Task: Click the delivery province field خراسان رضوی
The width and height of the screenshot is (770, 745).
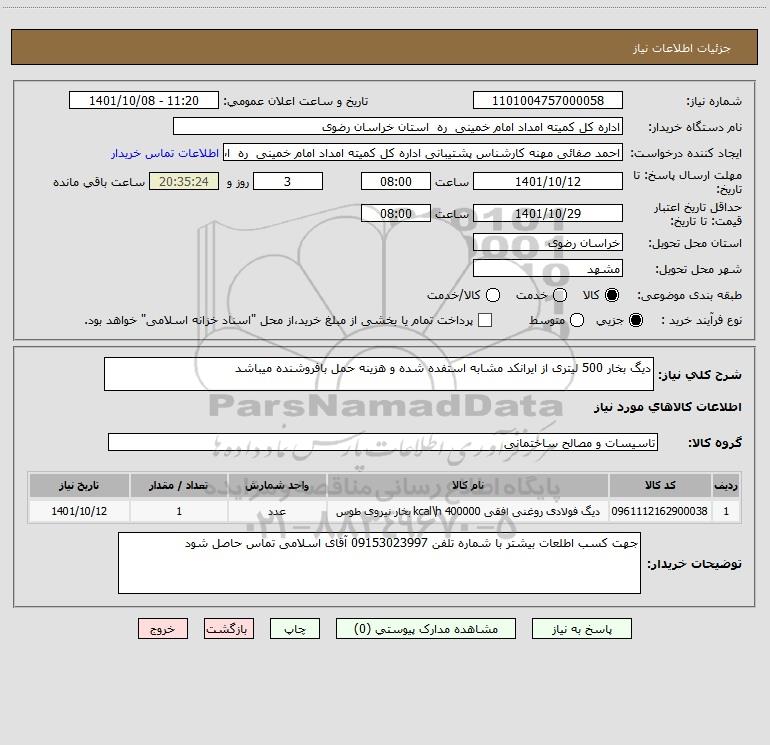Action: pos(548,243)
